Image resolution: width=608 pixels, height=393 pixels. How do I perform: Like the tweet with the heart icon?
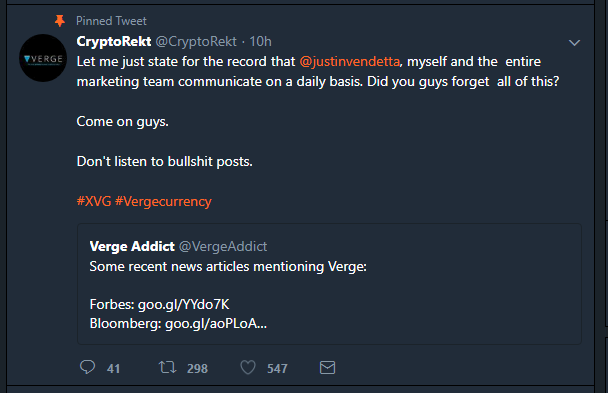coord(248,367)
